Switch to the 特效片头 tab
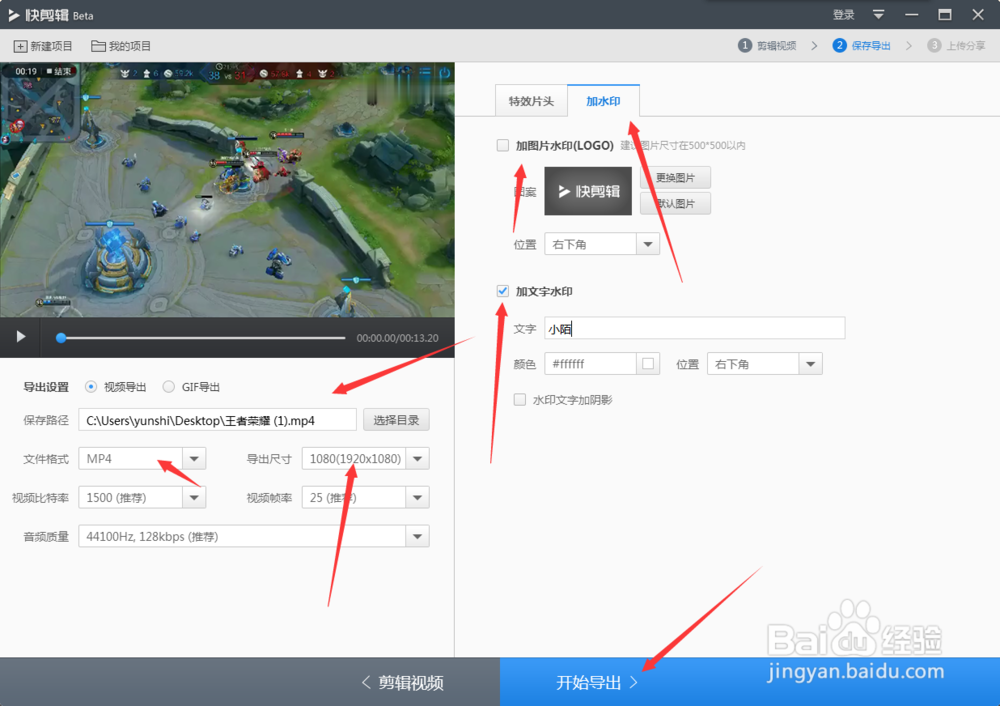The height and width of the screenshot is (706, 1000). pyautogui.click(x=531, y=101)
